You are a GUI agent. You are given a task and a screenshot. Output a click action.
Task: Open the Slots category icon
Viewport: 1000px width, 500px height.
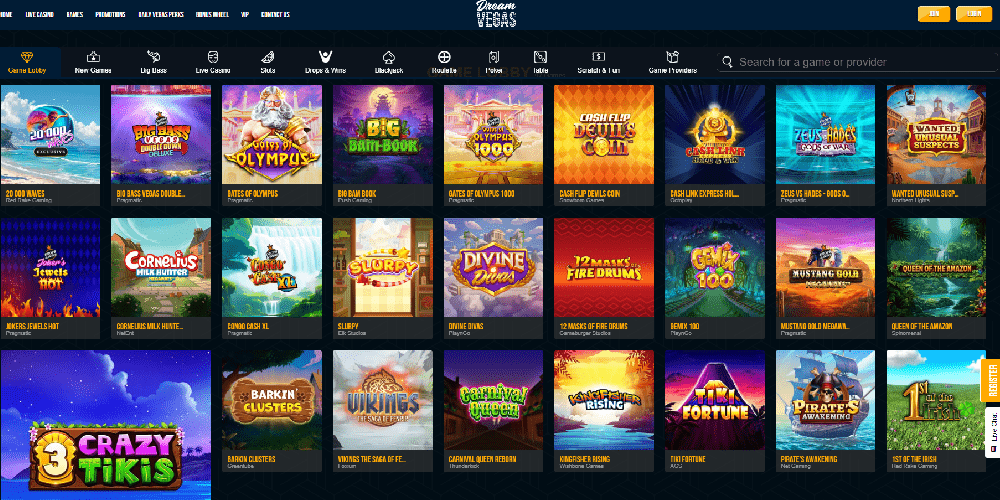click(x=268, y=62)
